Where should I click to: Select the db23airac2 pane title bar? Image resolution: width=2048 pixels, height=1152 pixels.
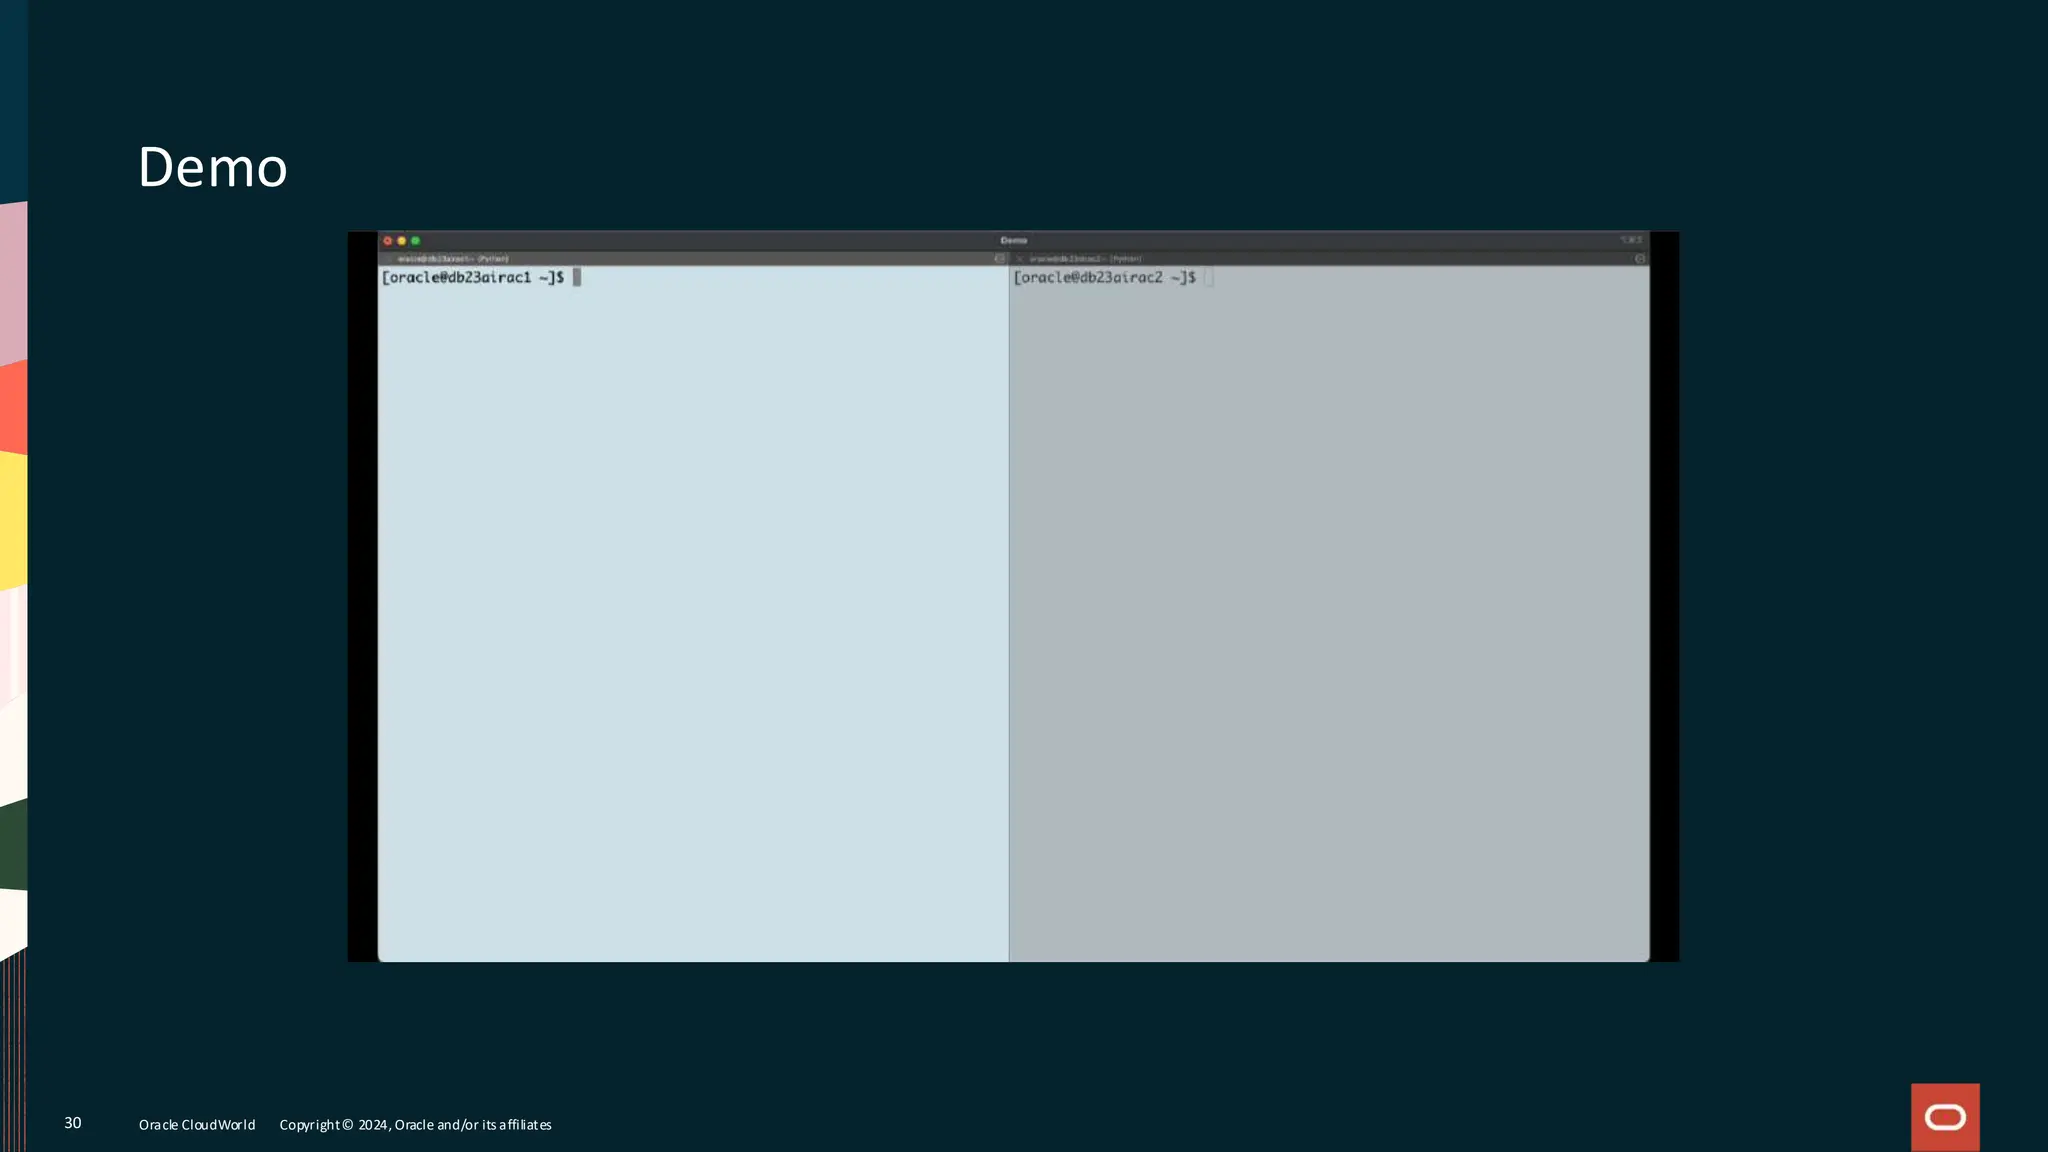1086,259
